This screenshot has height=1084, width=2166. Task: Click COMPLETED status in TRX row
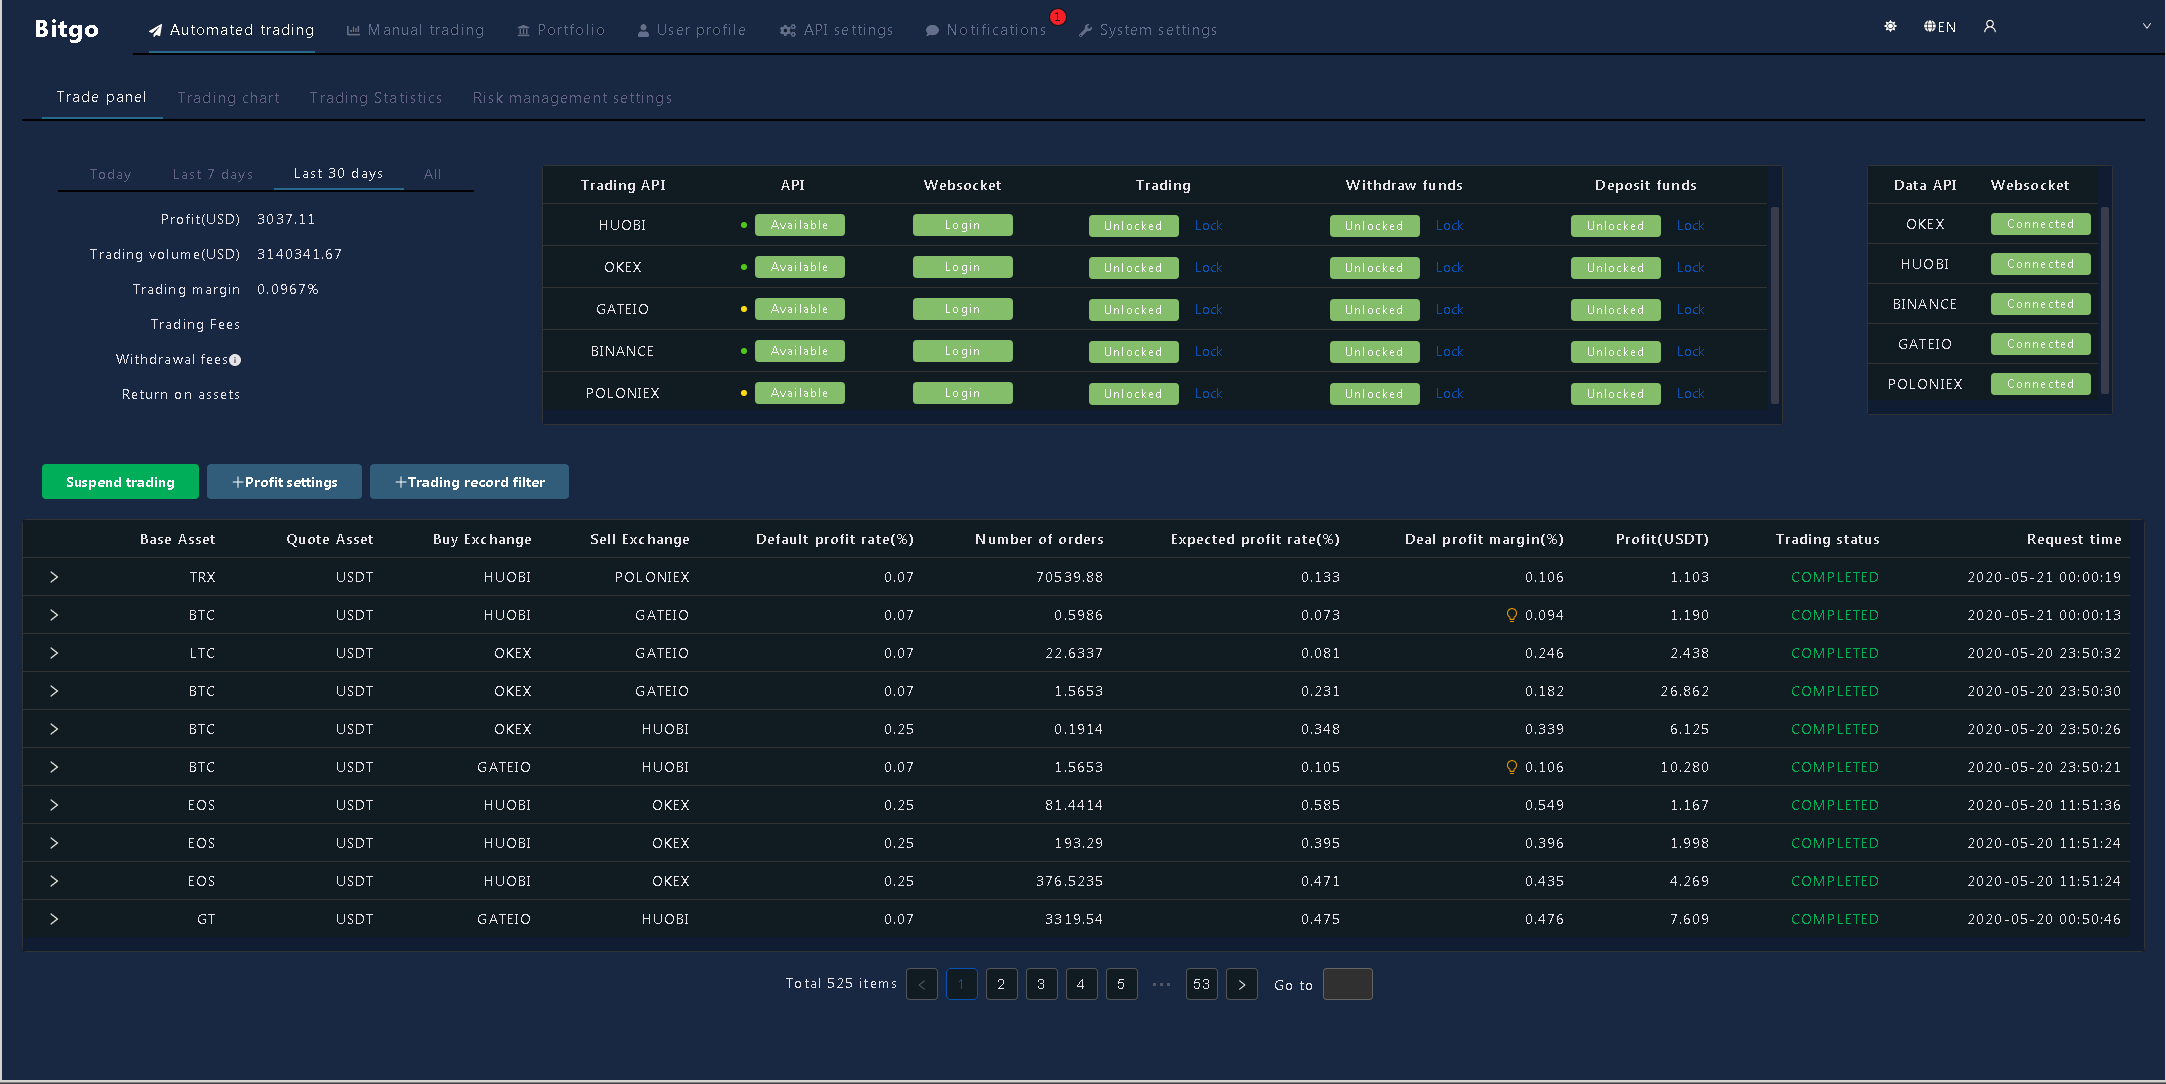pyautogui.click(x=1835, y=577)
